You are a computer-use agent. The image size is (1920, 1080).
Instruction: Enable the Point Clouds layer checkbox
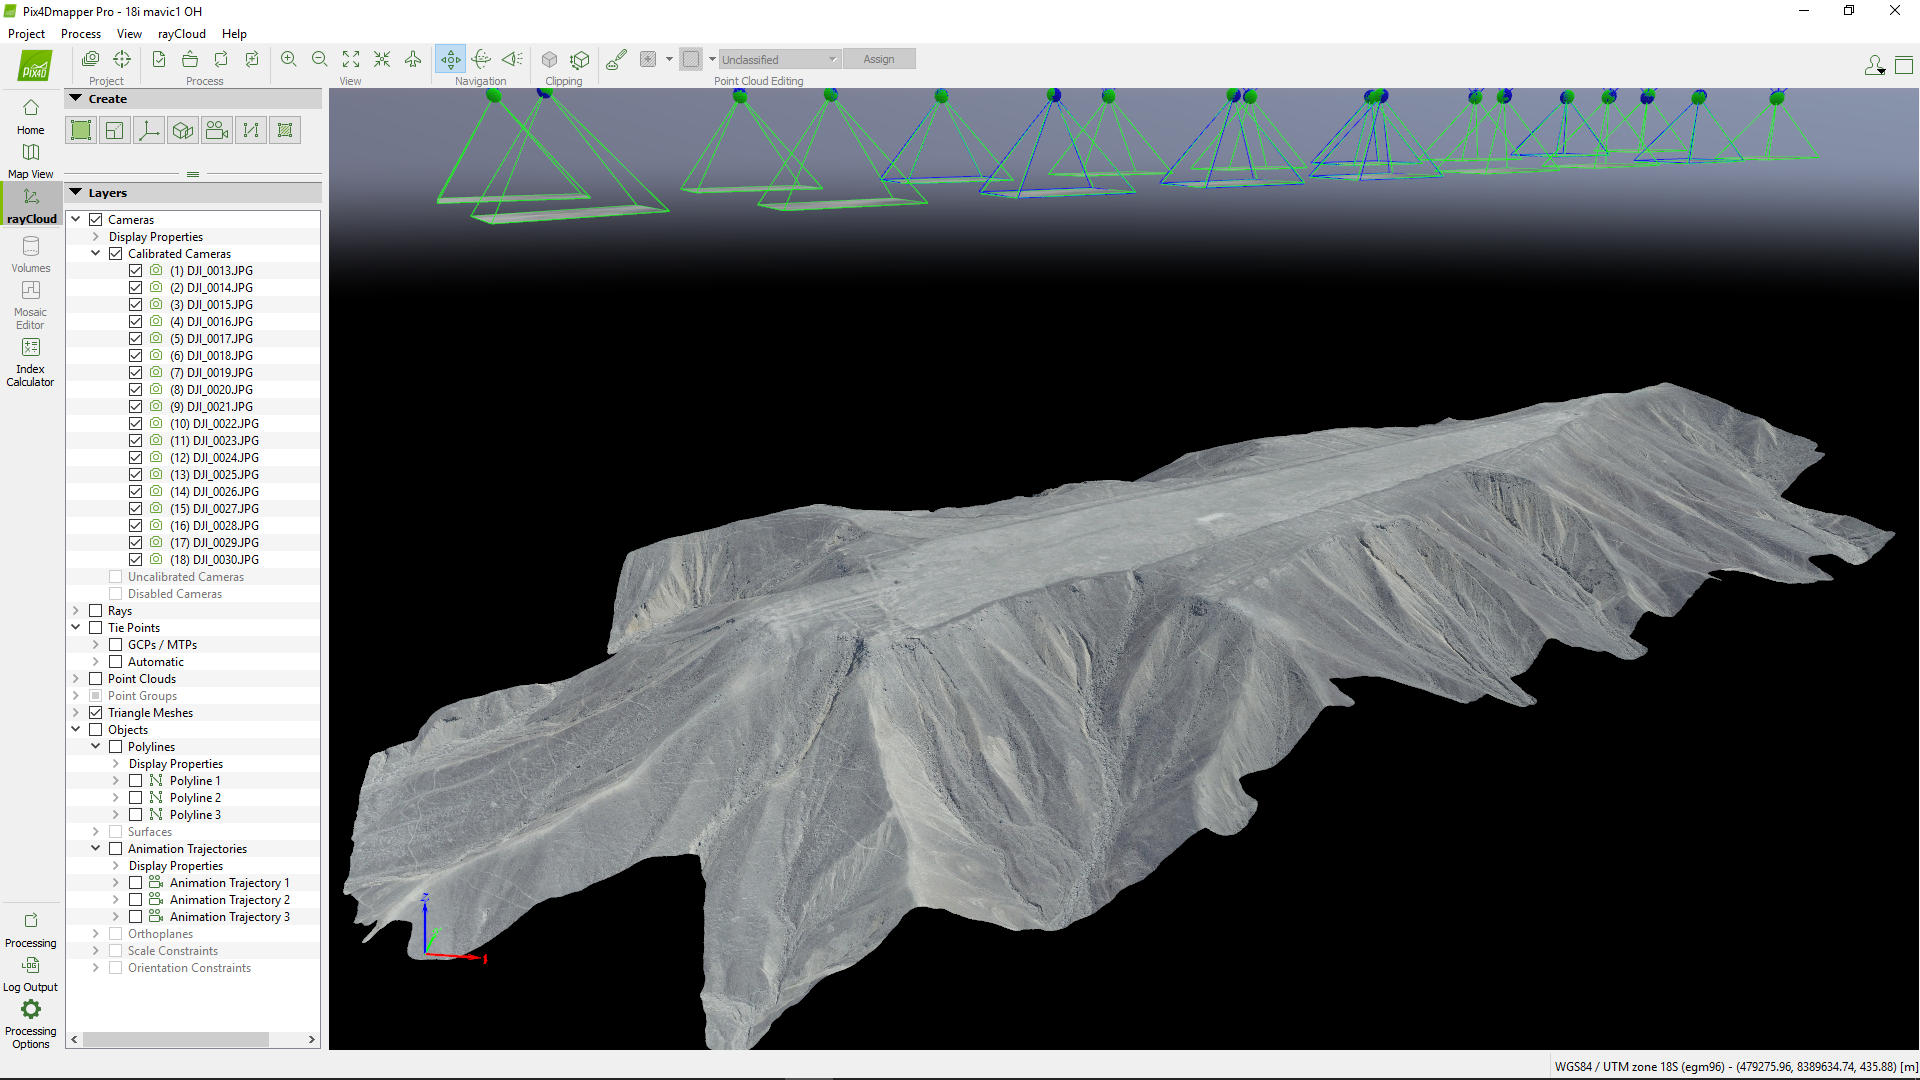pyautogui.click(x=96, y=679)
